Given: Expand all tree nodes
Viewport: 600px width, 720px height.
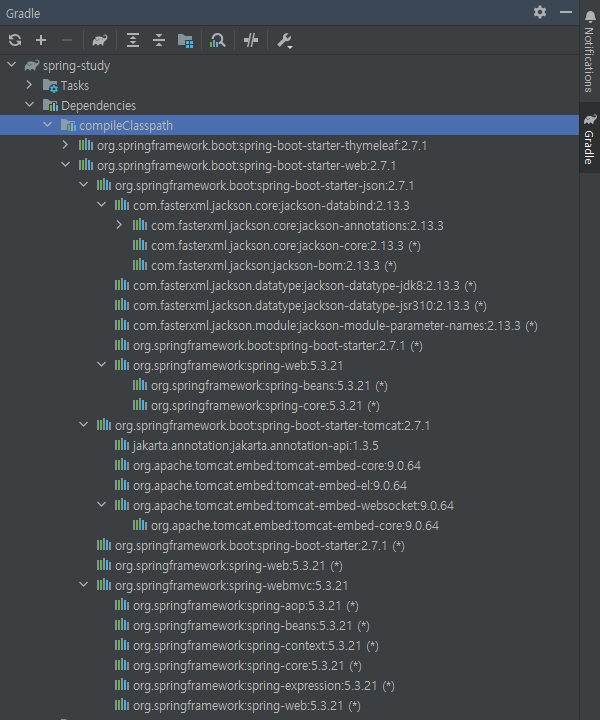Looking at the screenshot, I should coord(133,40).
